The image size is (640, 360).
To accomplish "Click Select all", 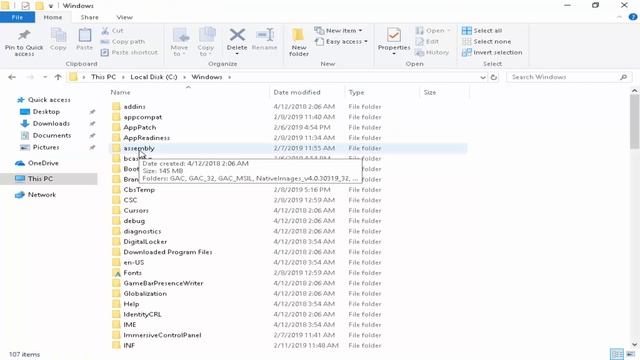I will pyautogui.click(x=482, y=31).
